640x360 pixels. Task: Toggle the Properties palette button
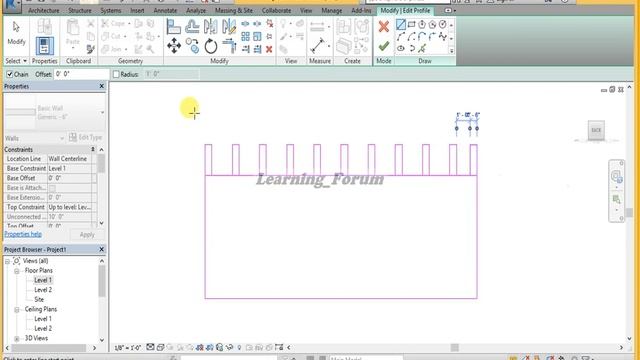coord(44,45)
